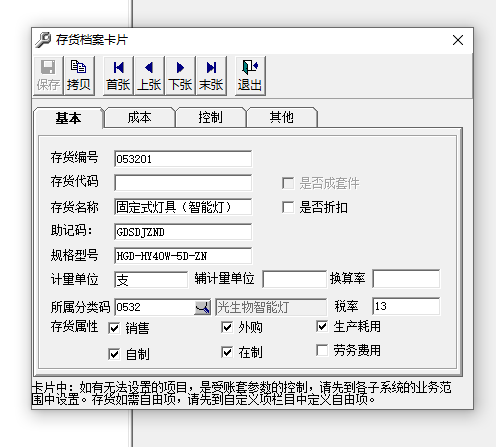Click the 存货代码 input field
The height and width of the screenshot is (447, 496).
183,183
